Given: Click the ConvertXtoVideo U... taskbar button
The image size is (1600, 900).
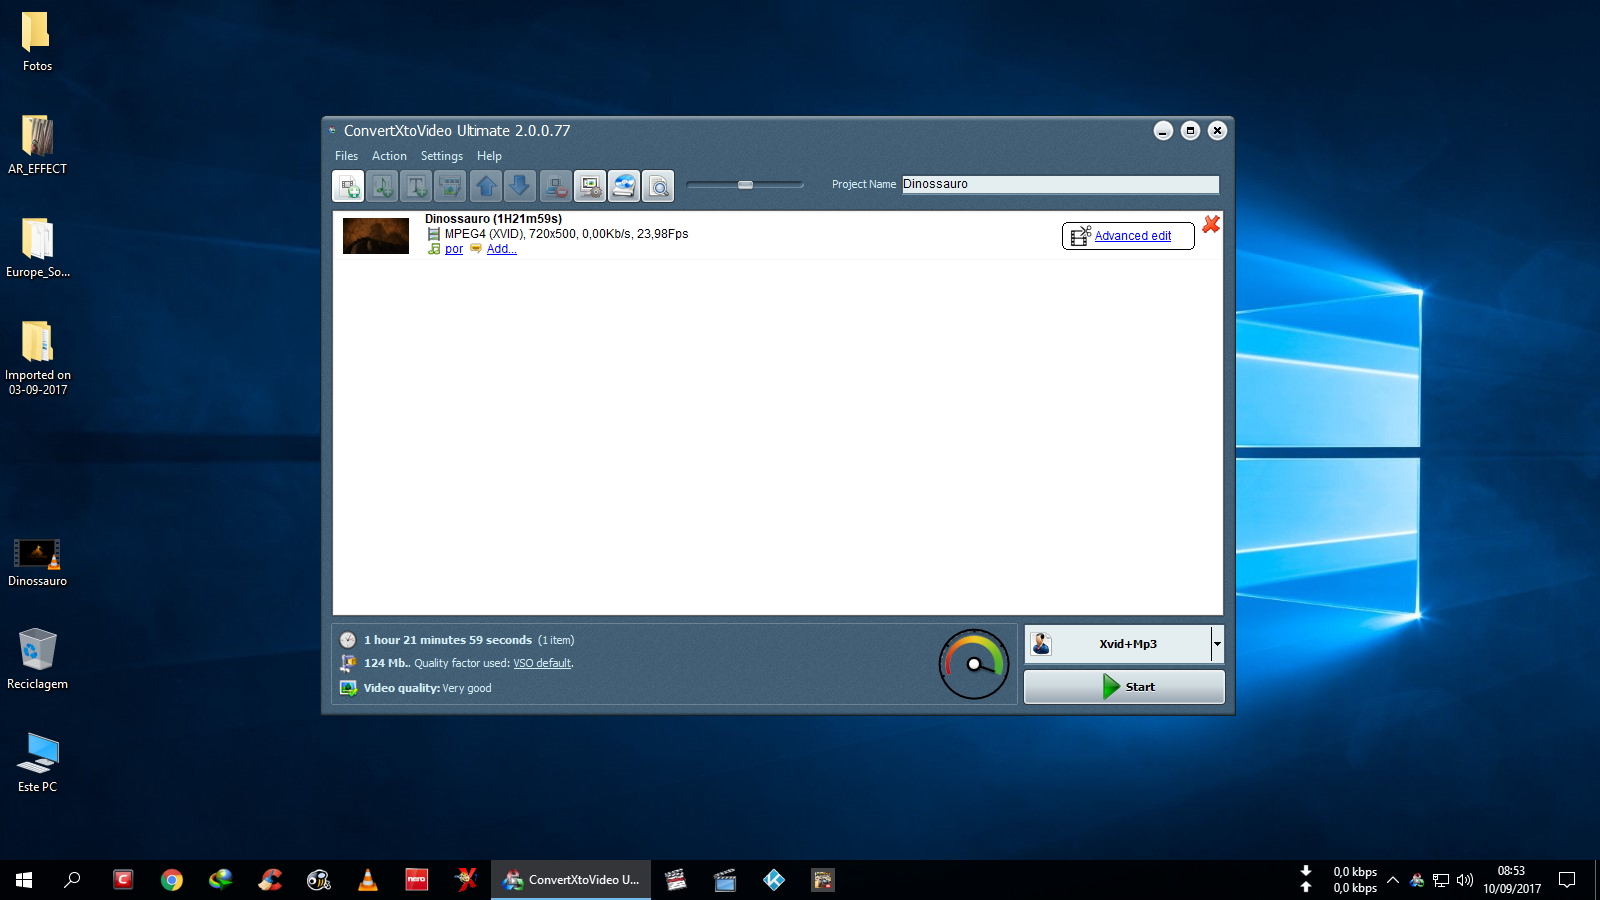Looking at the screenshot, I should [571, 880].
